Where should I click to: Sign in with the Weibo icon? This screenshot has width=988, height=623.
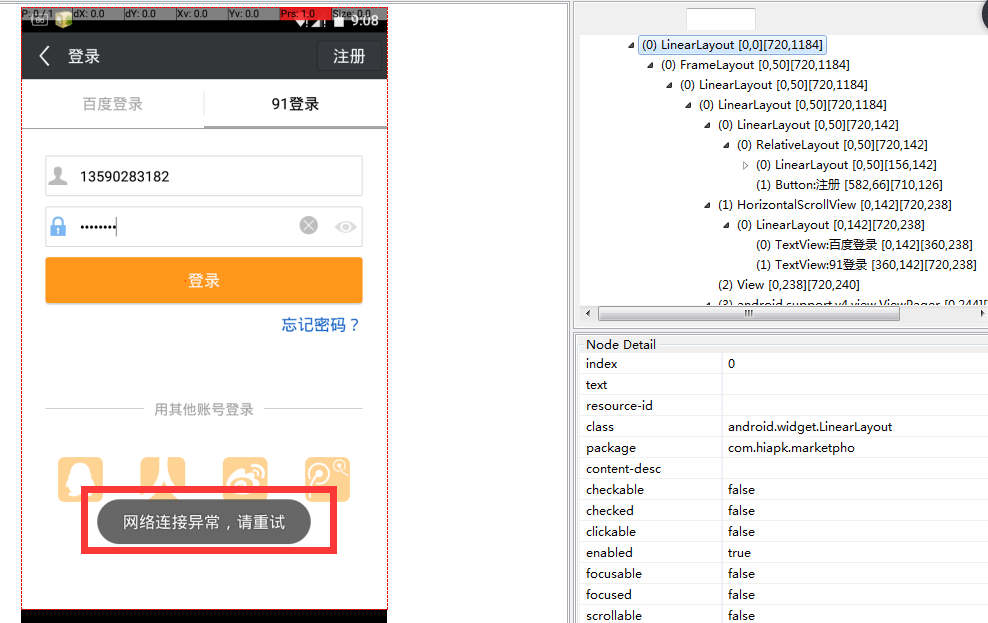pos(245,479)
